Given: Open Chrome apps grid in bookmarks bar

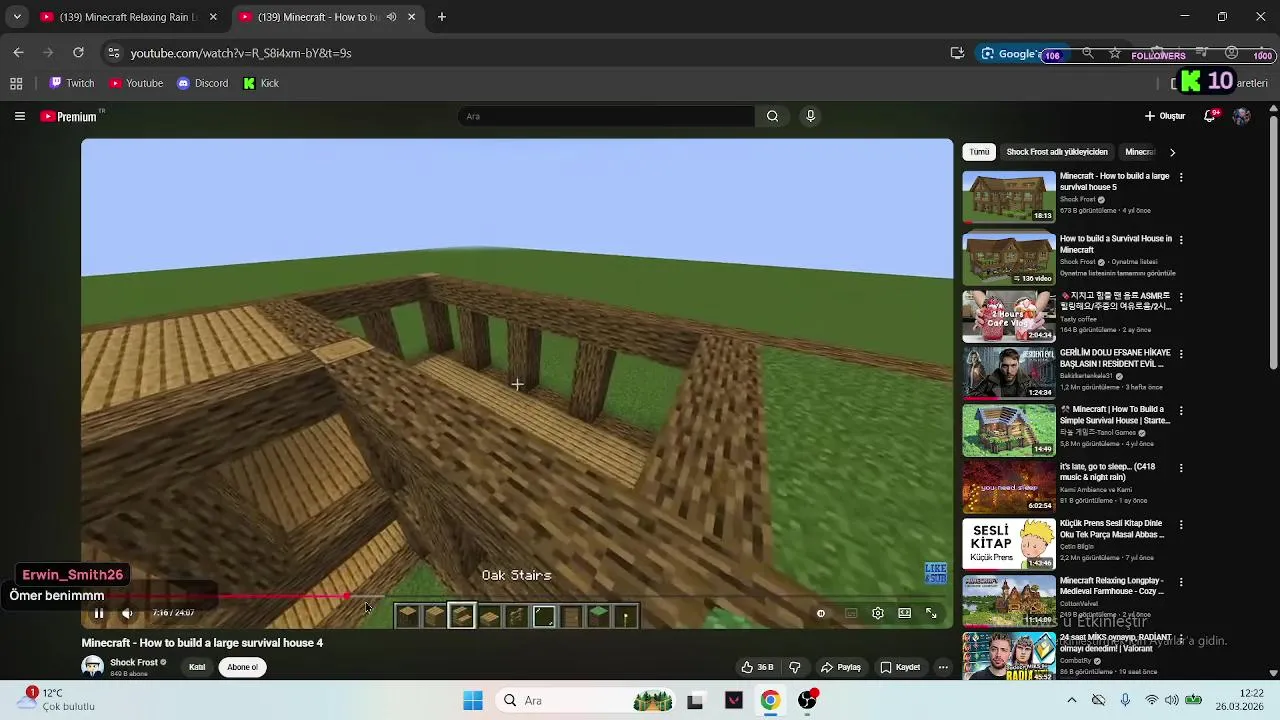Looking at the screenshot, I should click(x=16, y=84).
